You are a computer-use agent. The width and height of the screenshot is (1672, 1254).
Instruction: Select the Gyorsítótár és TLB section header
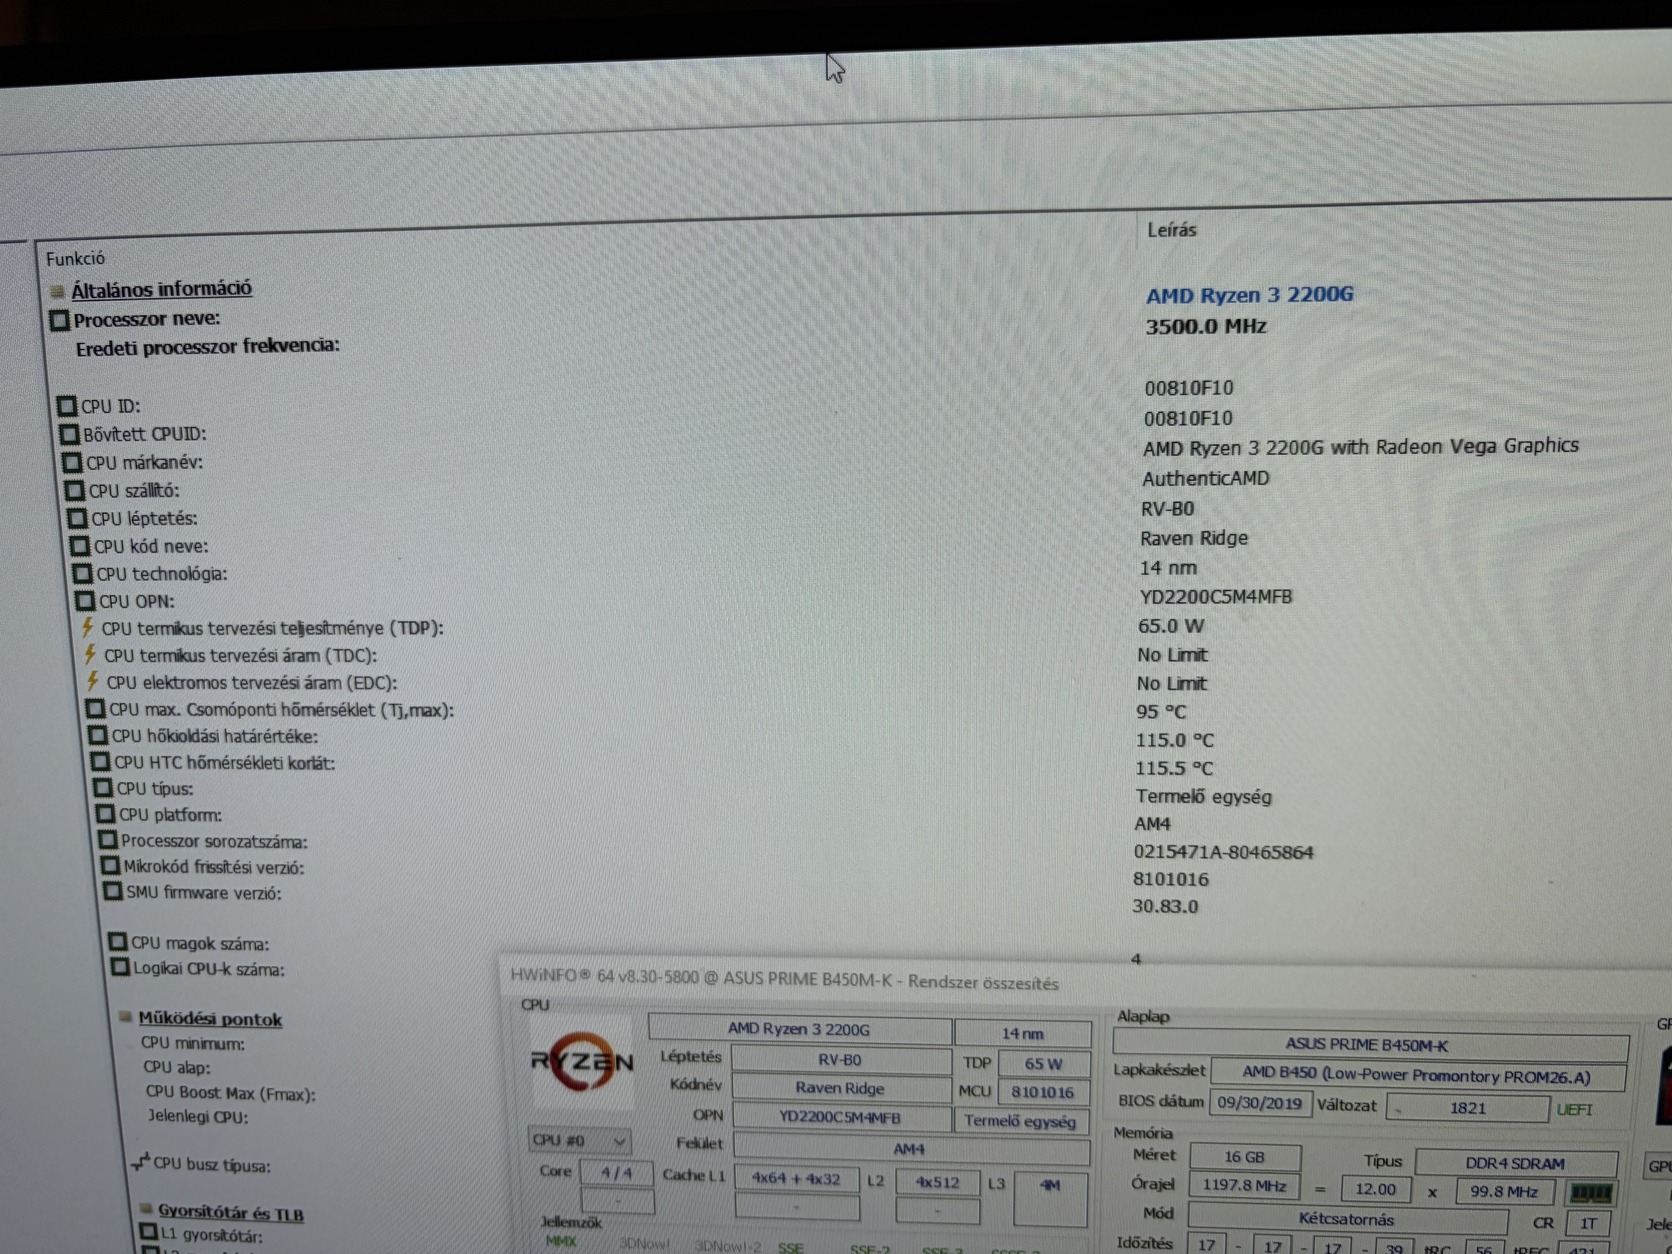231,1213
